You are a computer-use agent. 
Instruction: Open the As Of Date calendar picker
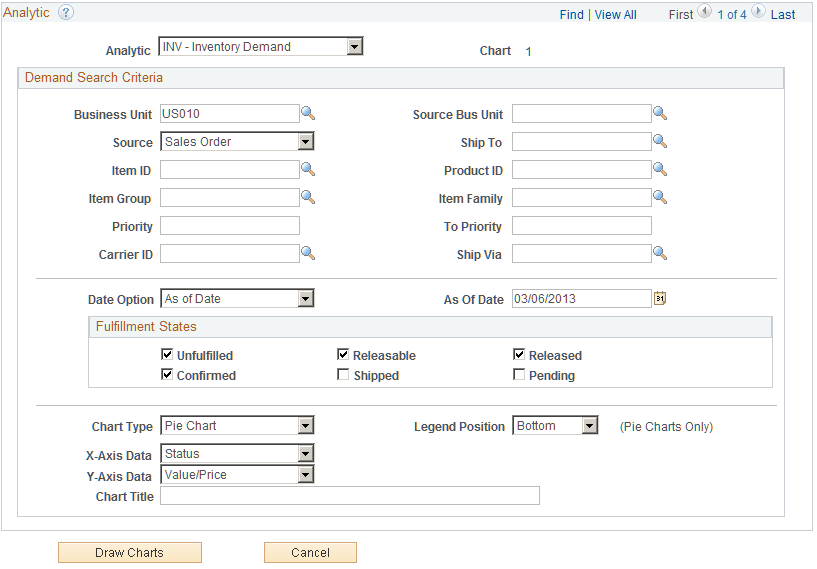660,299
